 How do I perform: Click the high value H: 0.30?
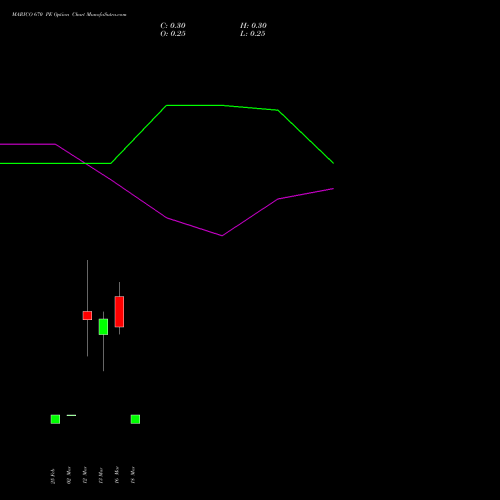click(x=253, y=26)
